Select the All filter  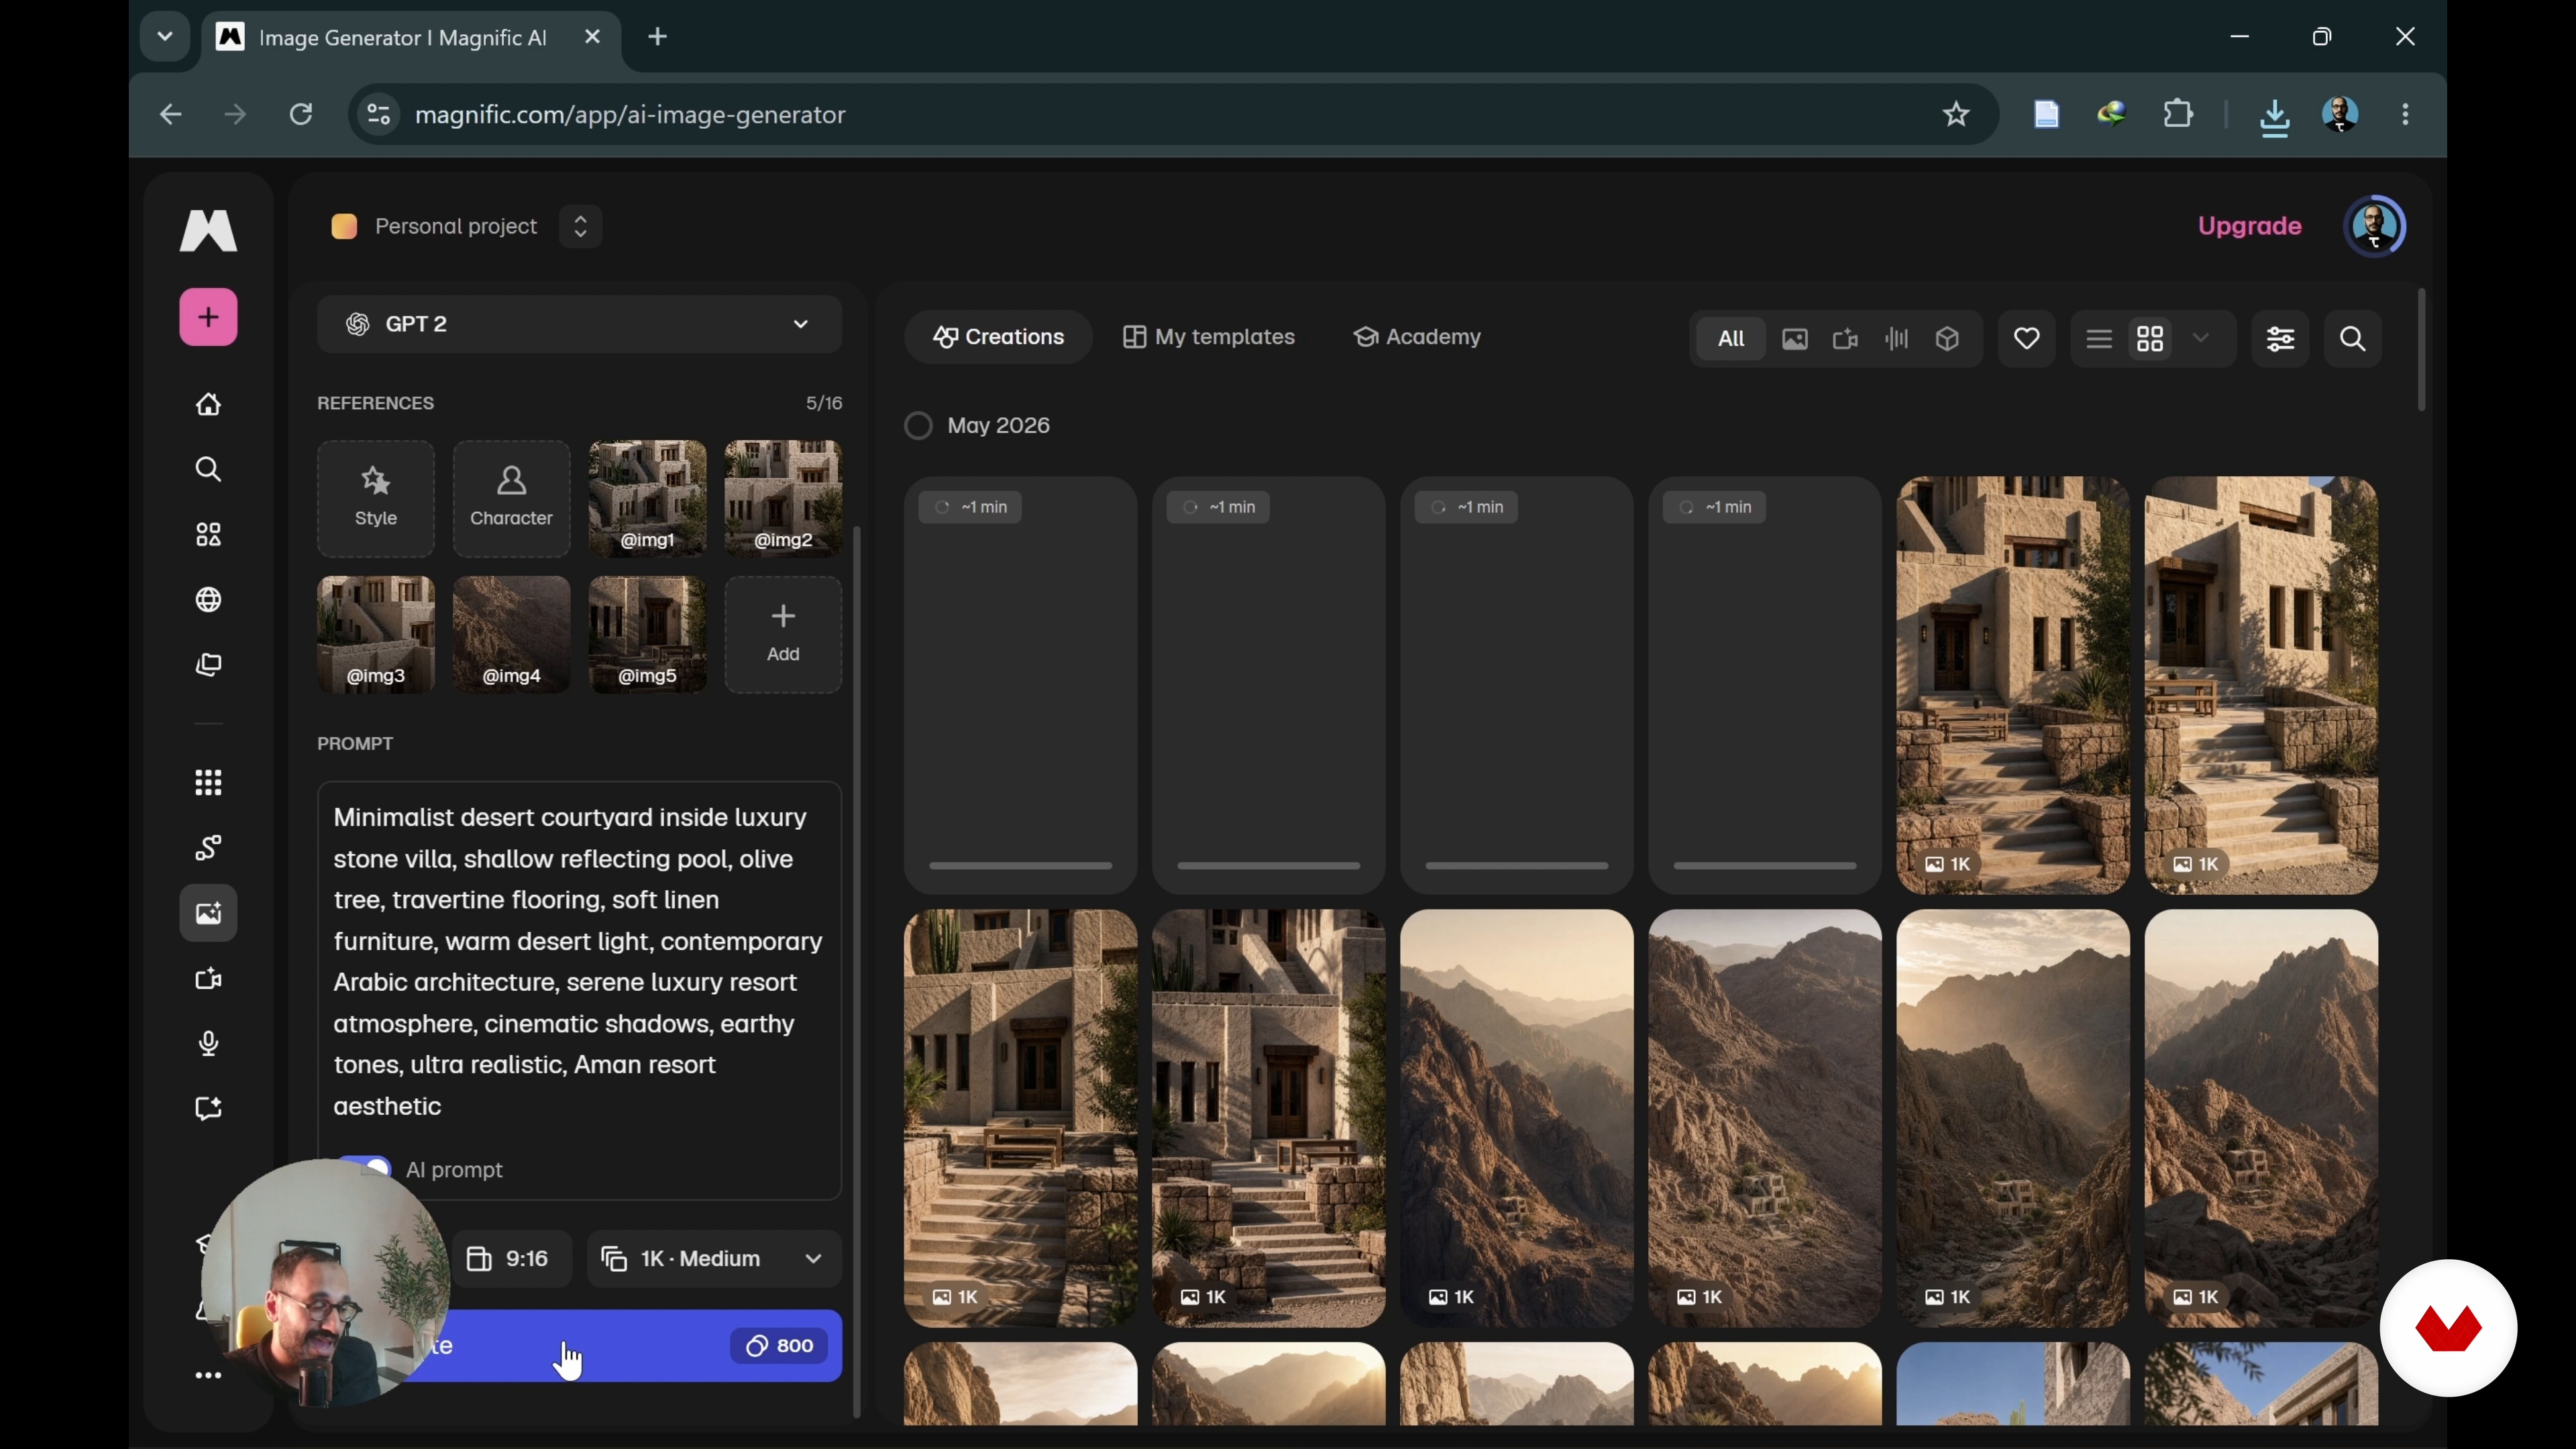pyautogui.click(x=1731, y=339)
